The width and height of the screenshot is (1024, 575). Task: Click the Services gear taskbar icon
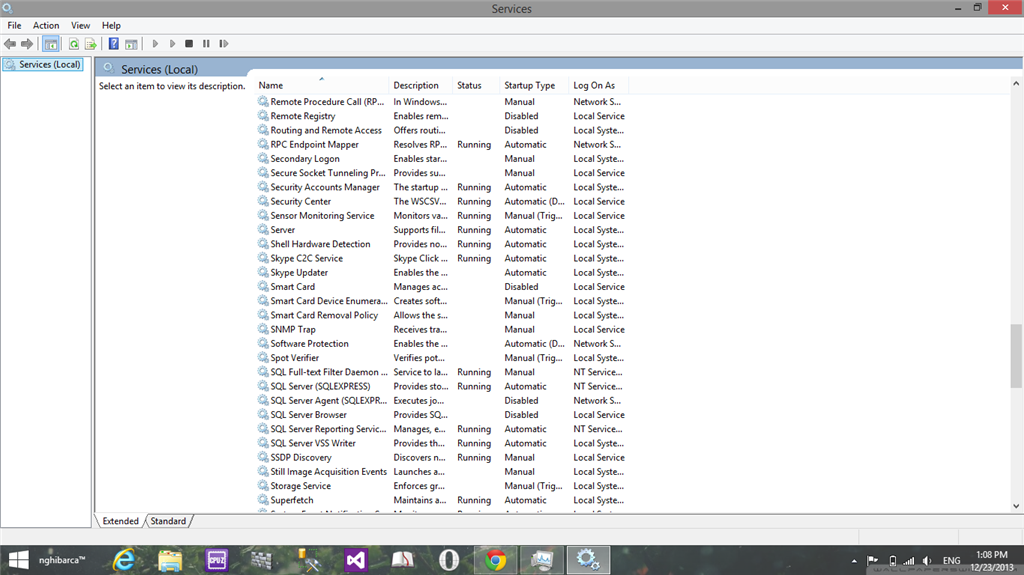(588, 560)
